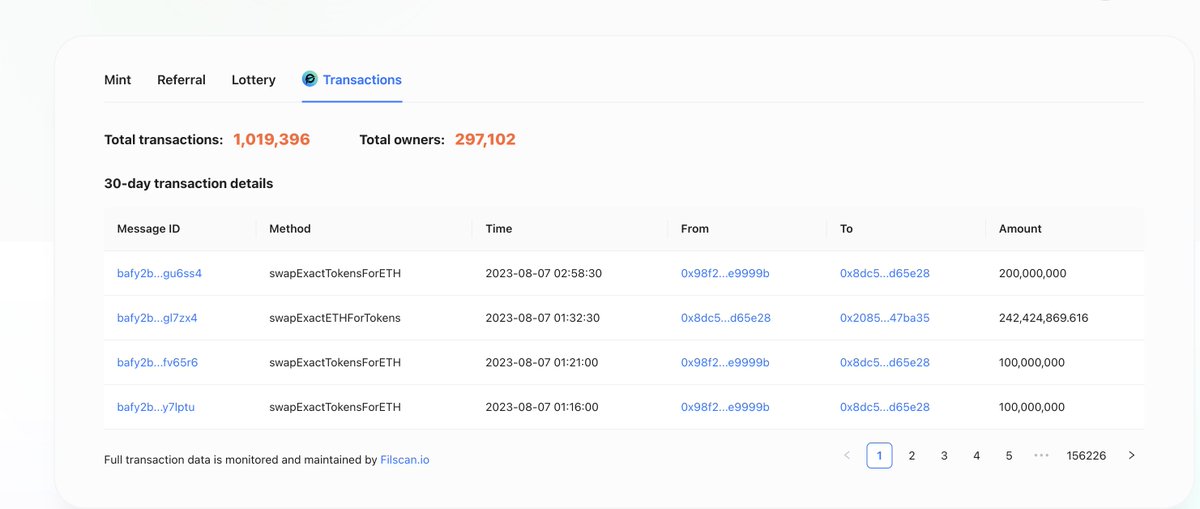Image resolution: width=1200 pixels, height=509 pixels.
Task: Select the Total owners label
Action: (402, 140)
